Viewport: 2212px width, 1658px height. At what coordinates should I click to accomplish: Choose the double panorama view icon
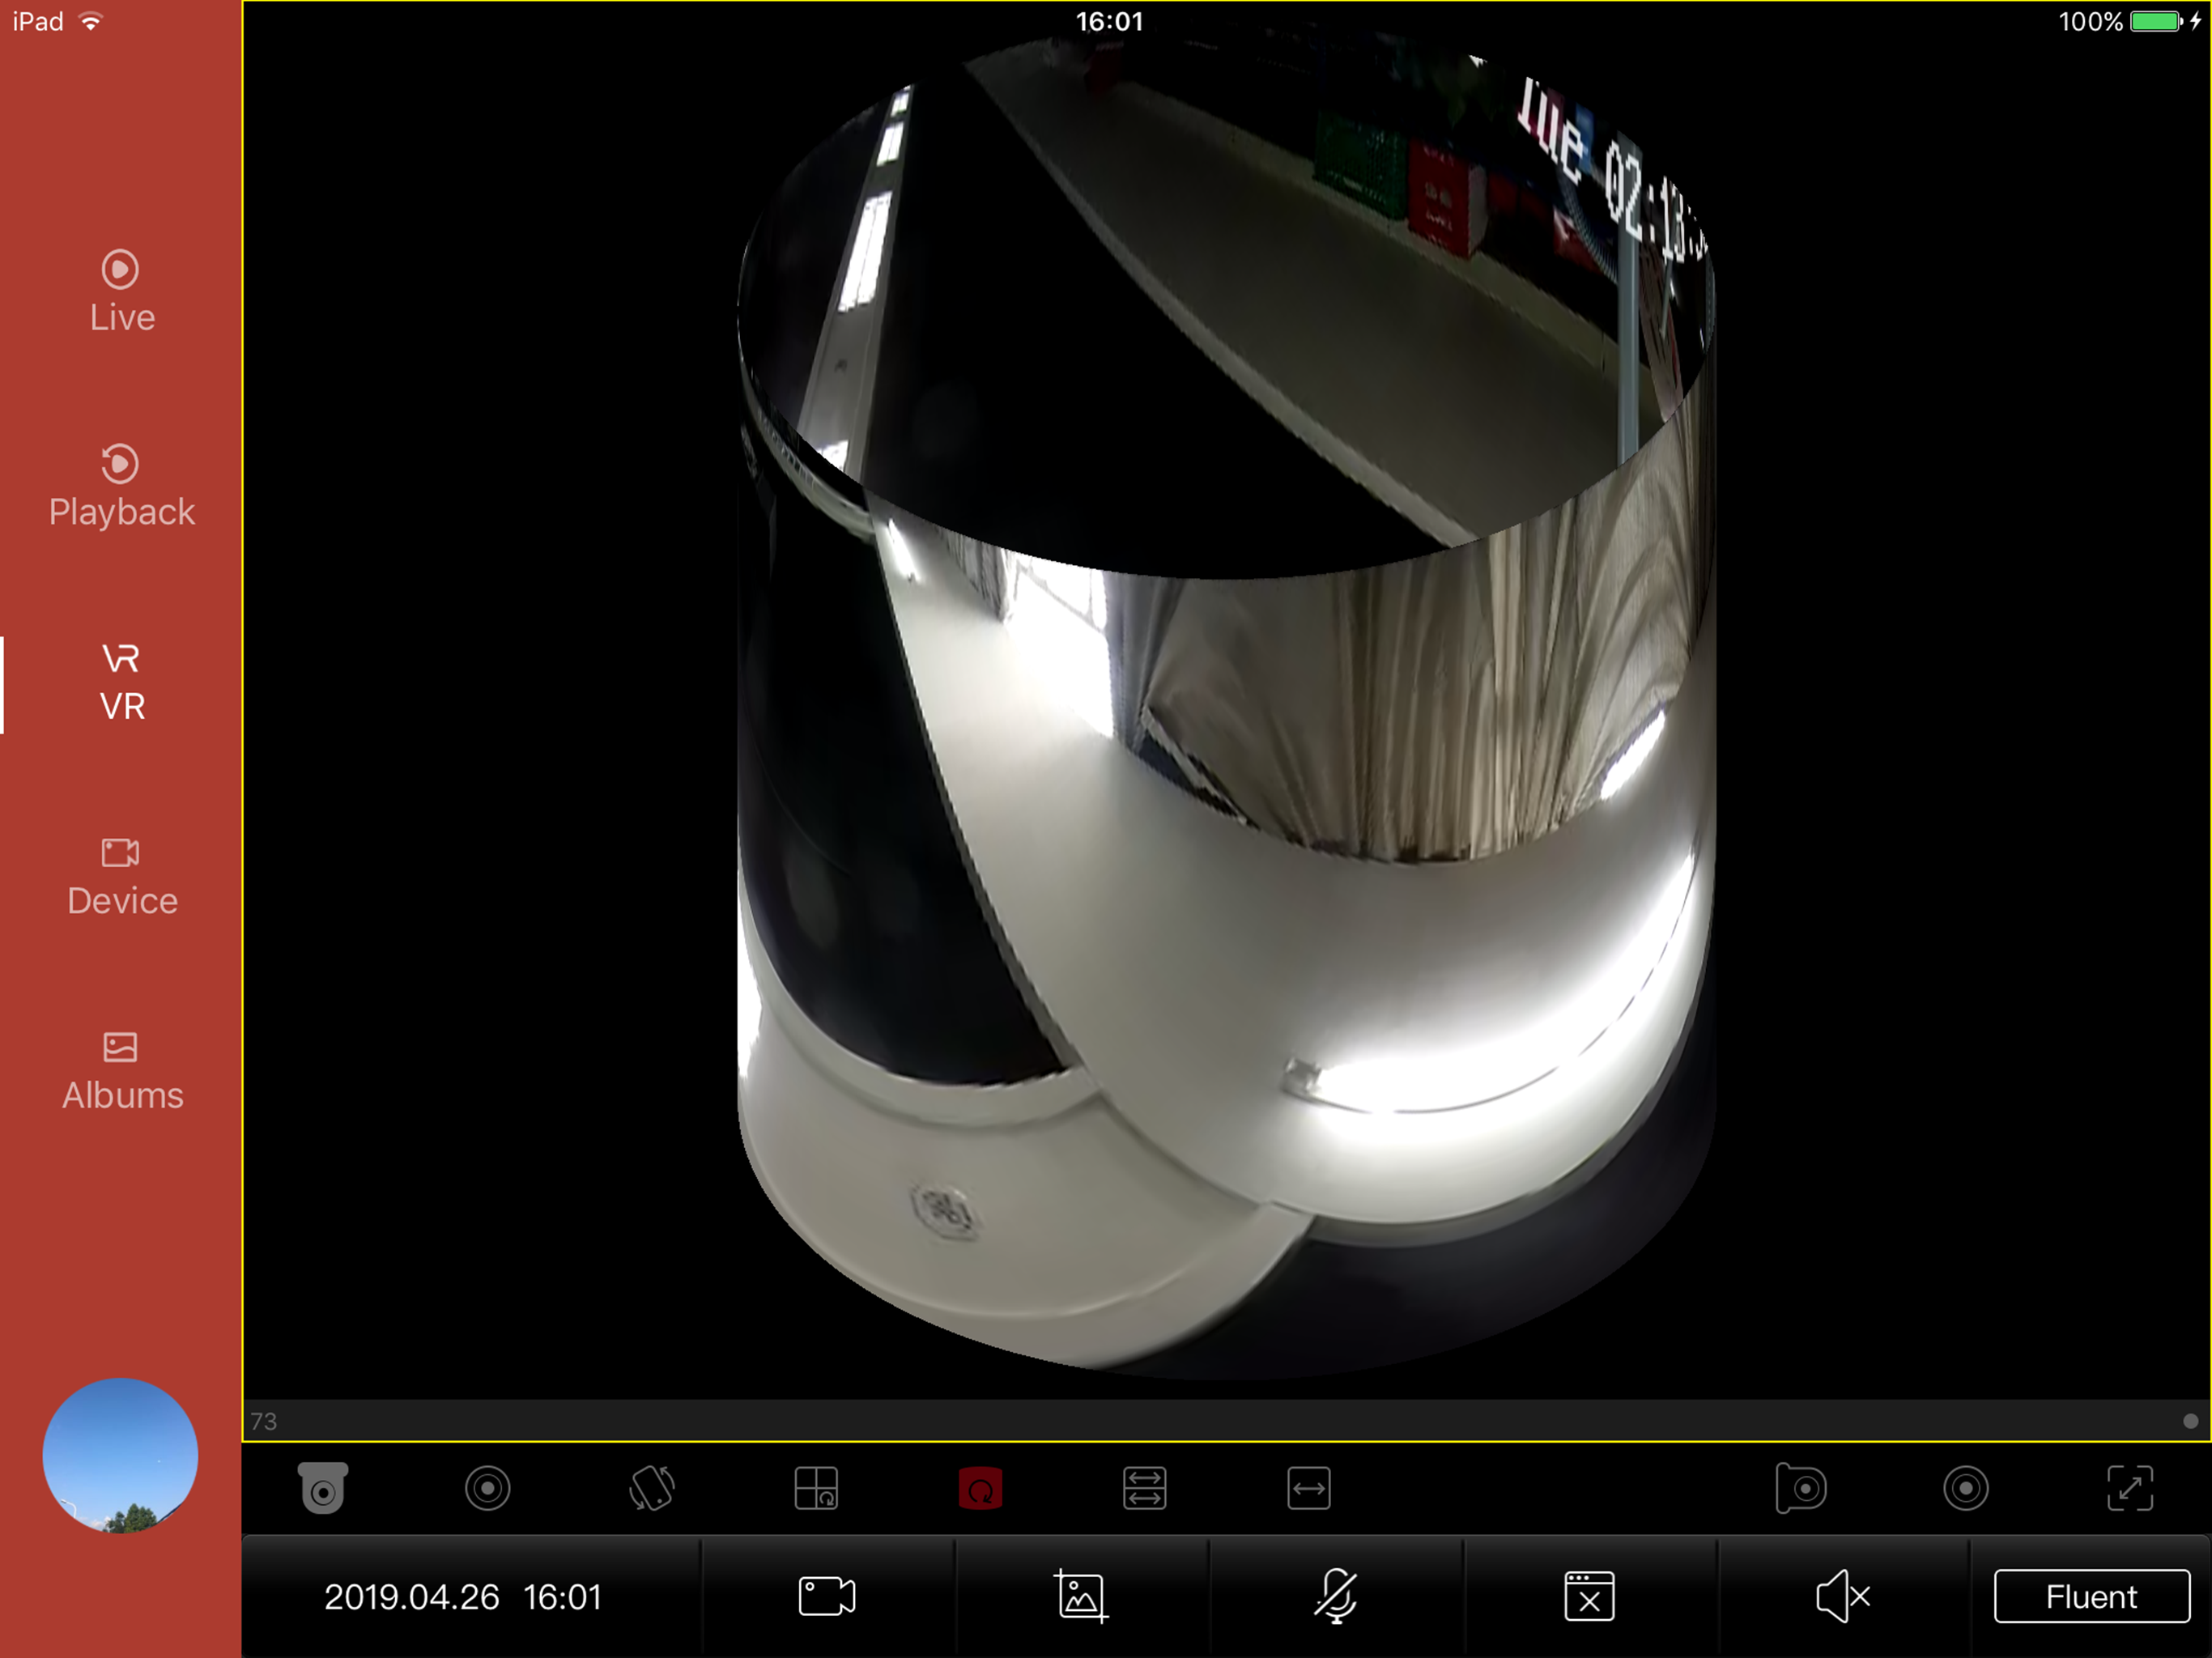point(1145,1488)
